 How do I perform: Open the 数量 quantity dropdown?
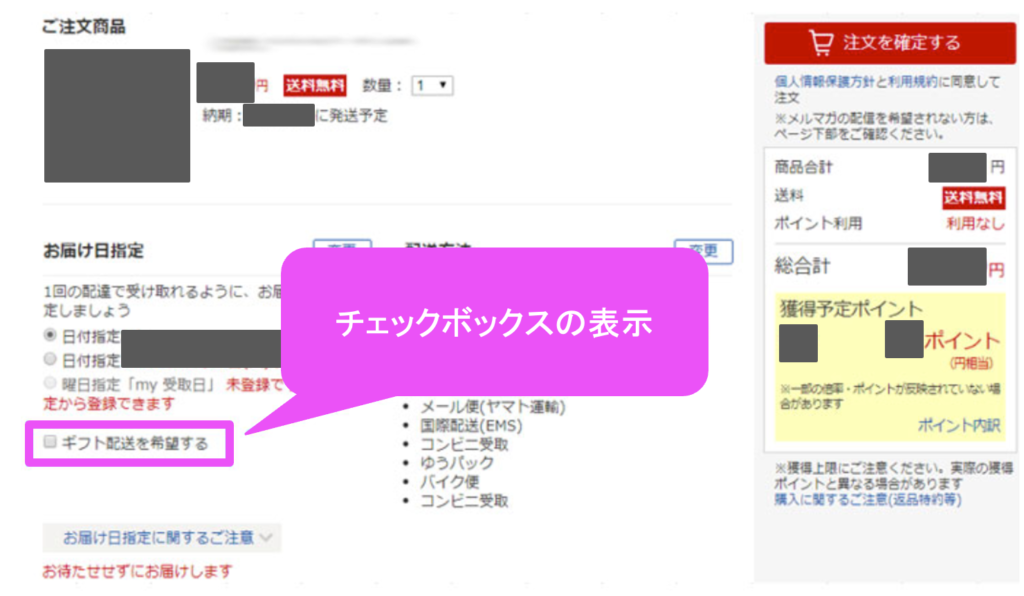pos(432,86)
